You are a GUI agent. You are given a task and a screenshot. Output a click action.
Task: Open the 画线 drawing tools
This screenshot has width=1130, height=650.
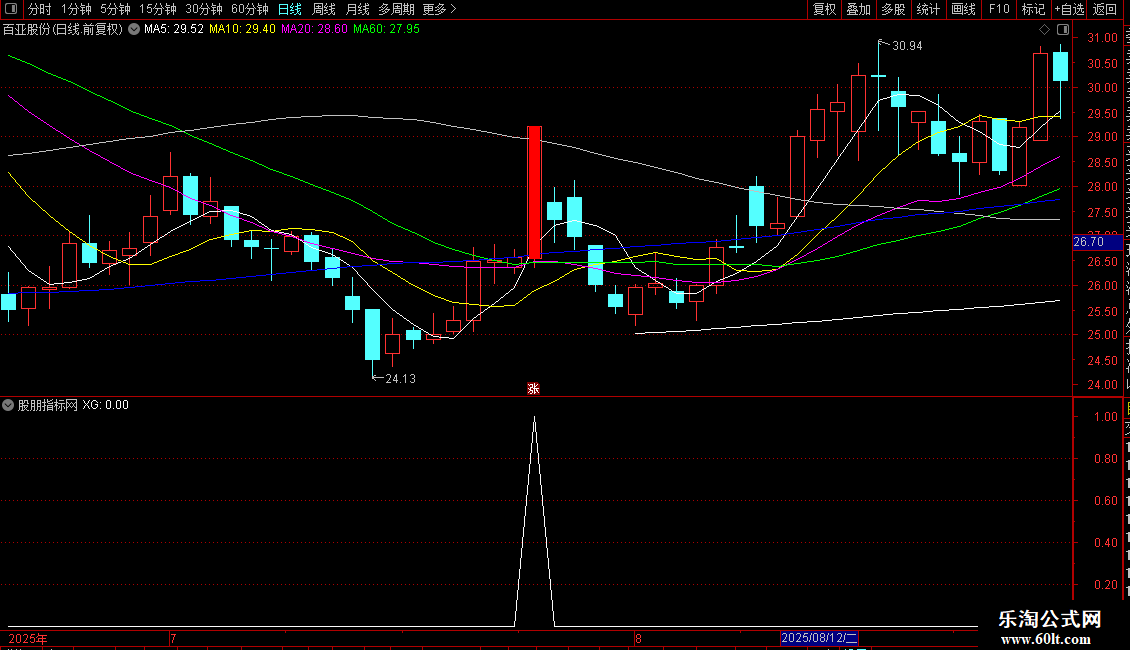coord(963,9)
